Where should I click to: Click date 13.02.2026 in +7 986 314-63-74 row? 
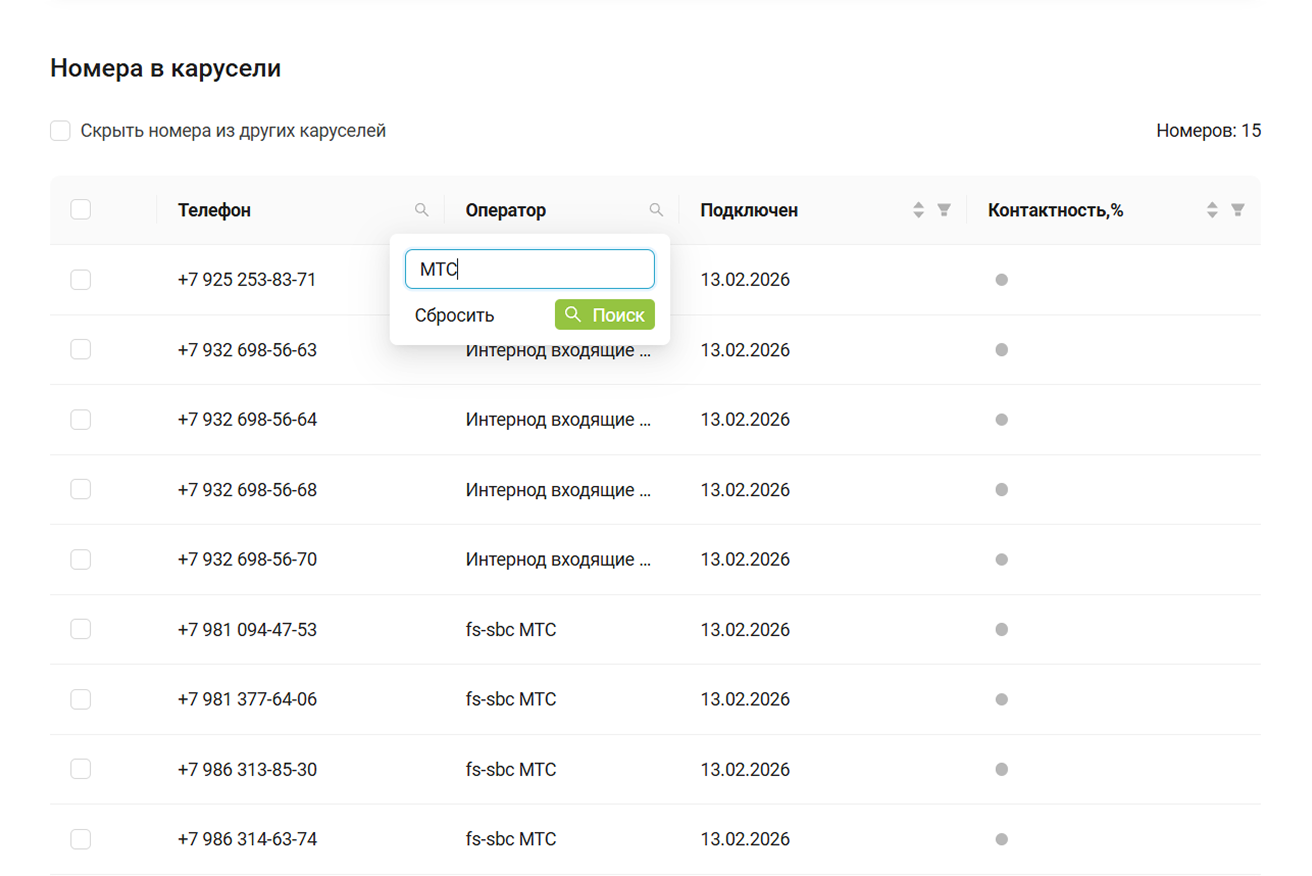pos(745,839)
